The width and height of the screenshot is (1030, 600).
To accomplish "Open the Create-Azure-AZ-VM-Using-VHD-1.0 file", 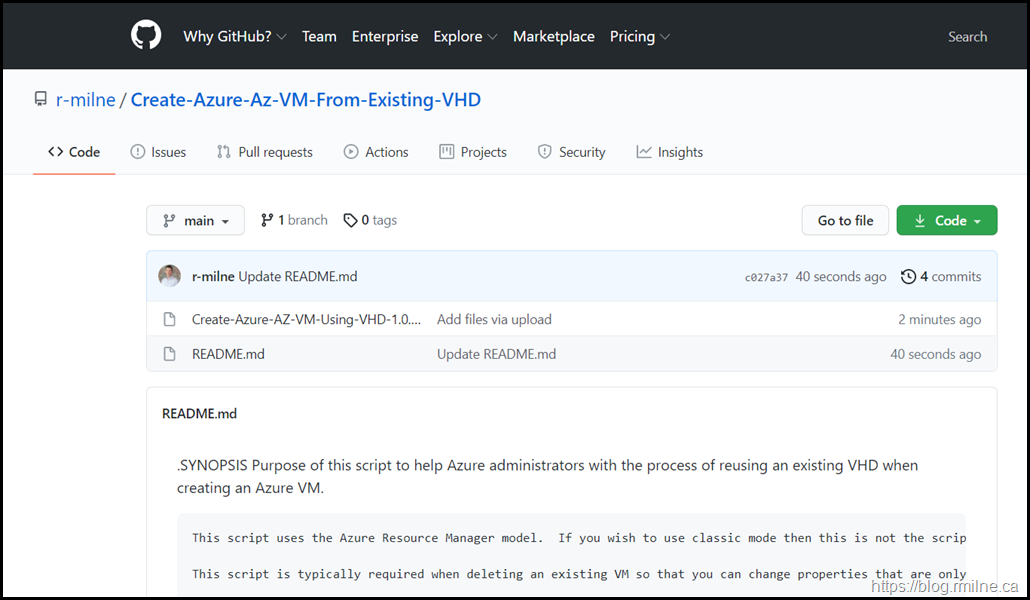I will (306, 319).
